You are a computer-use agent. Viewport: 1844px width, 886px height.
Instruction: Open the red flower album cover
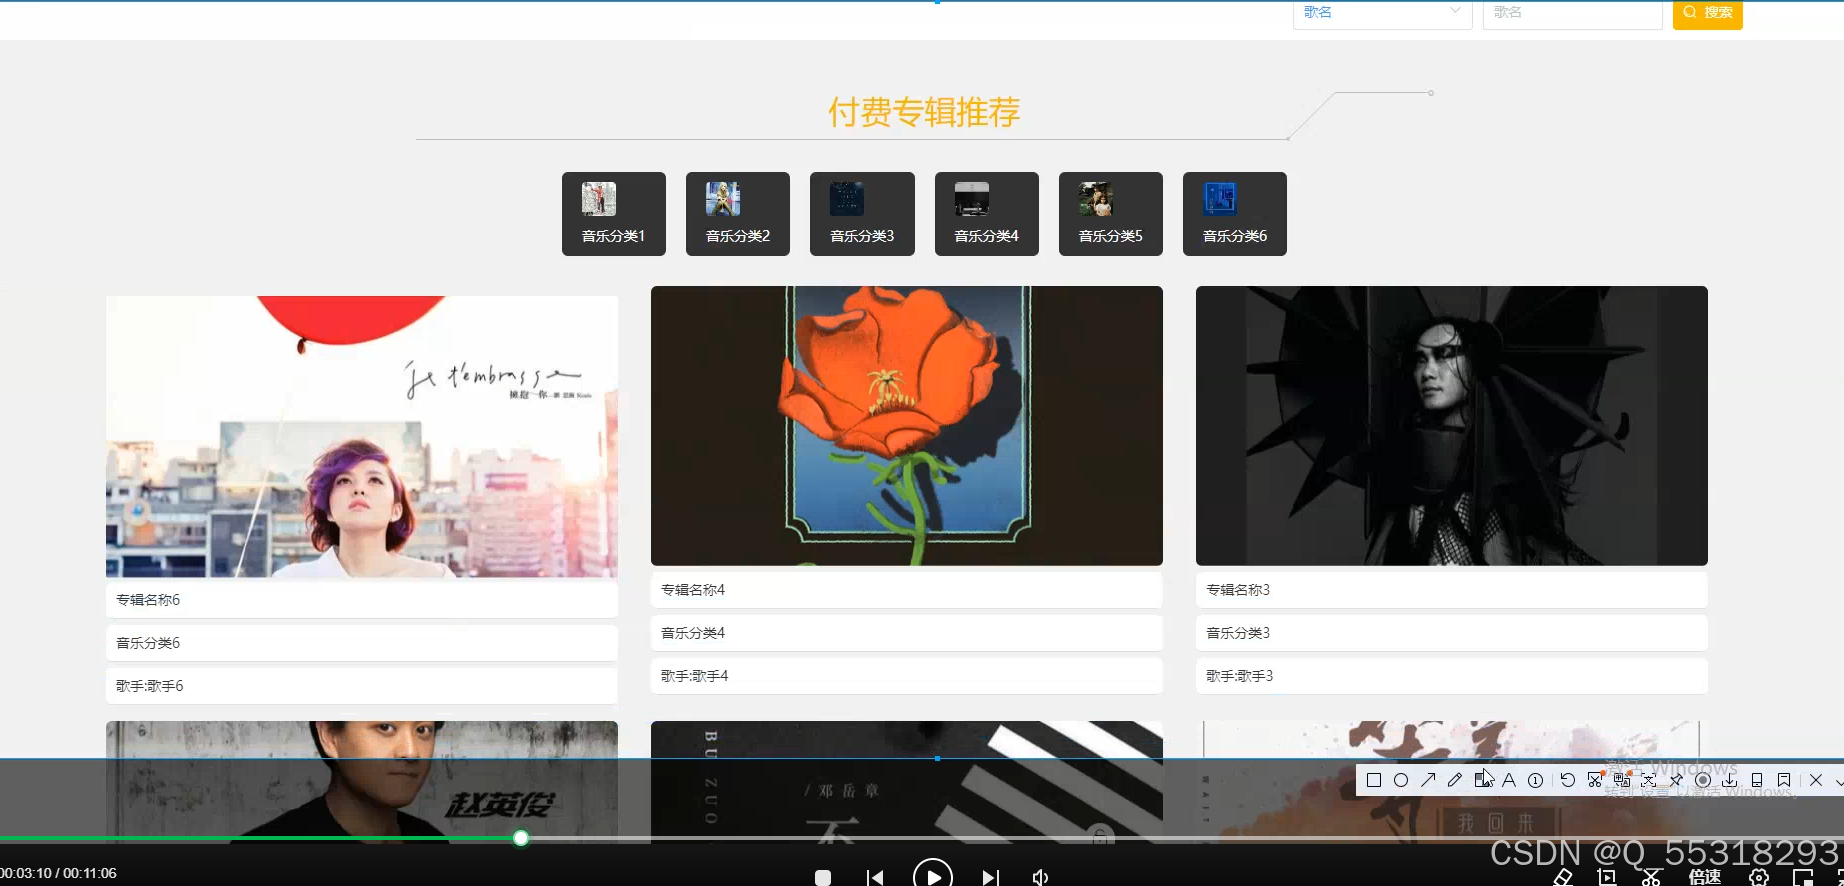907,426
